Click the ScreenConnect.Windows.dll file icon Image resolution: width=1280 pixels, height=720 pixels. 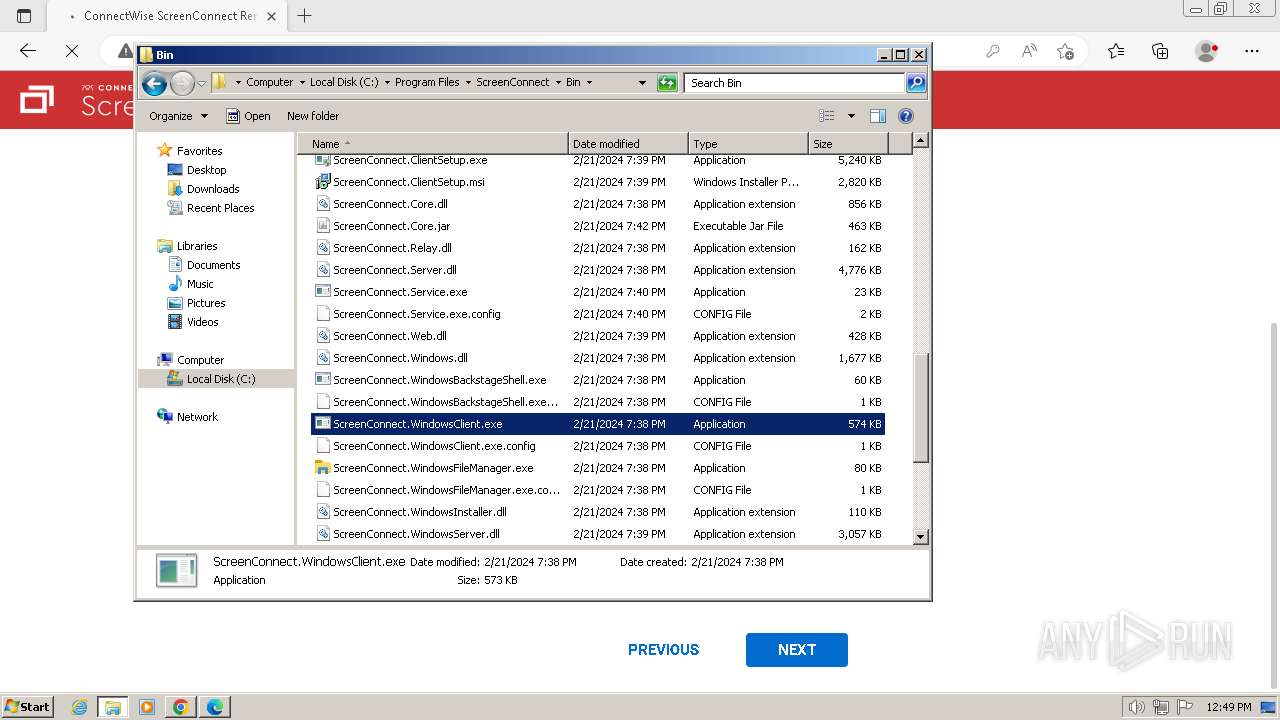[322, 358]
